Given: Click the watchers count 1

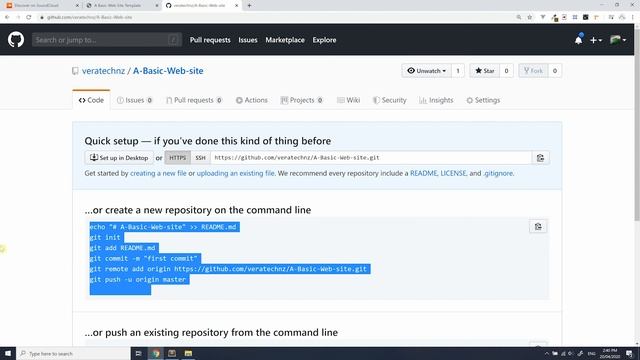Looking at the screenshot, I should click(458, 71).
